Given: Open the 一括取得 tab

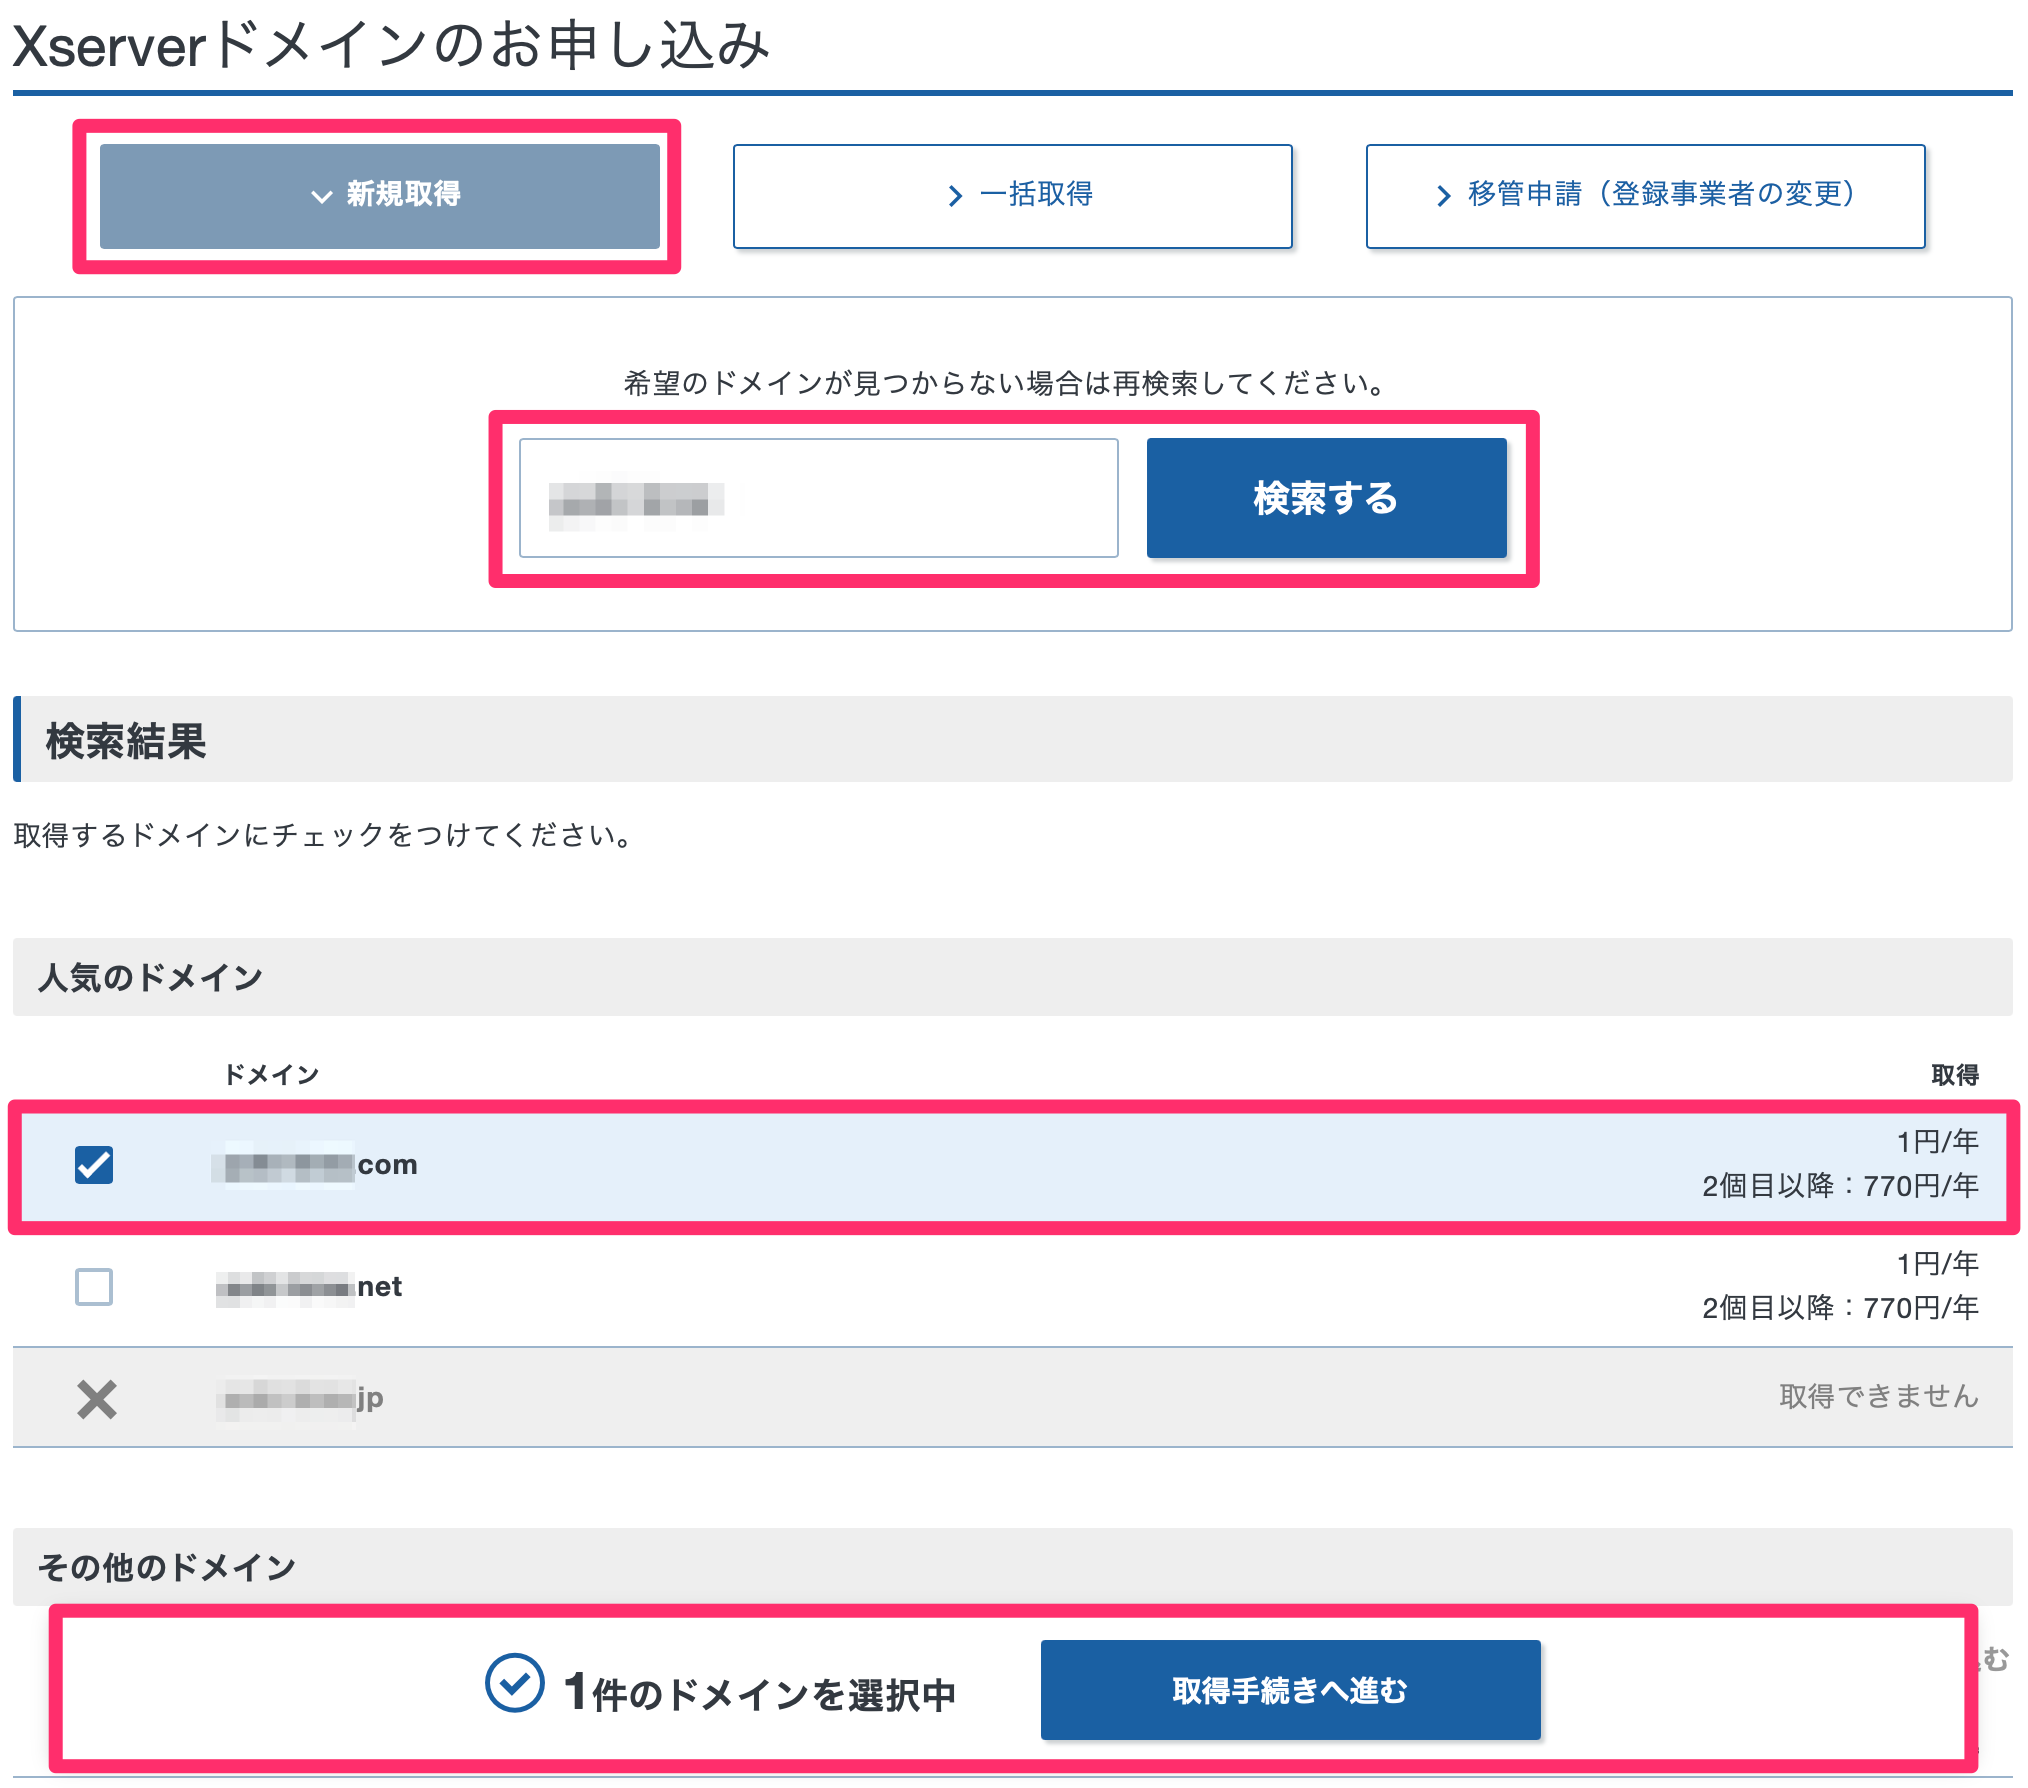Looking at the screenshot, I should tap(1012, 195).
